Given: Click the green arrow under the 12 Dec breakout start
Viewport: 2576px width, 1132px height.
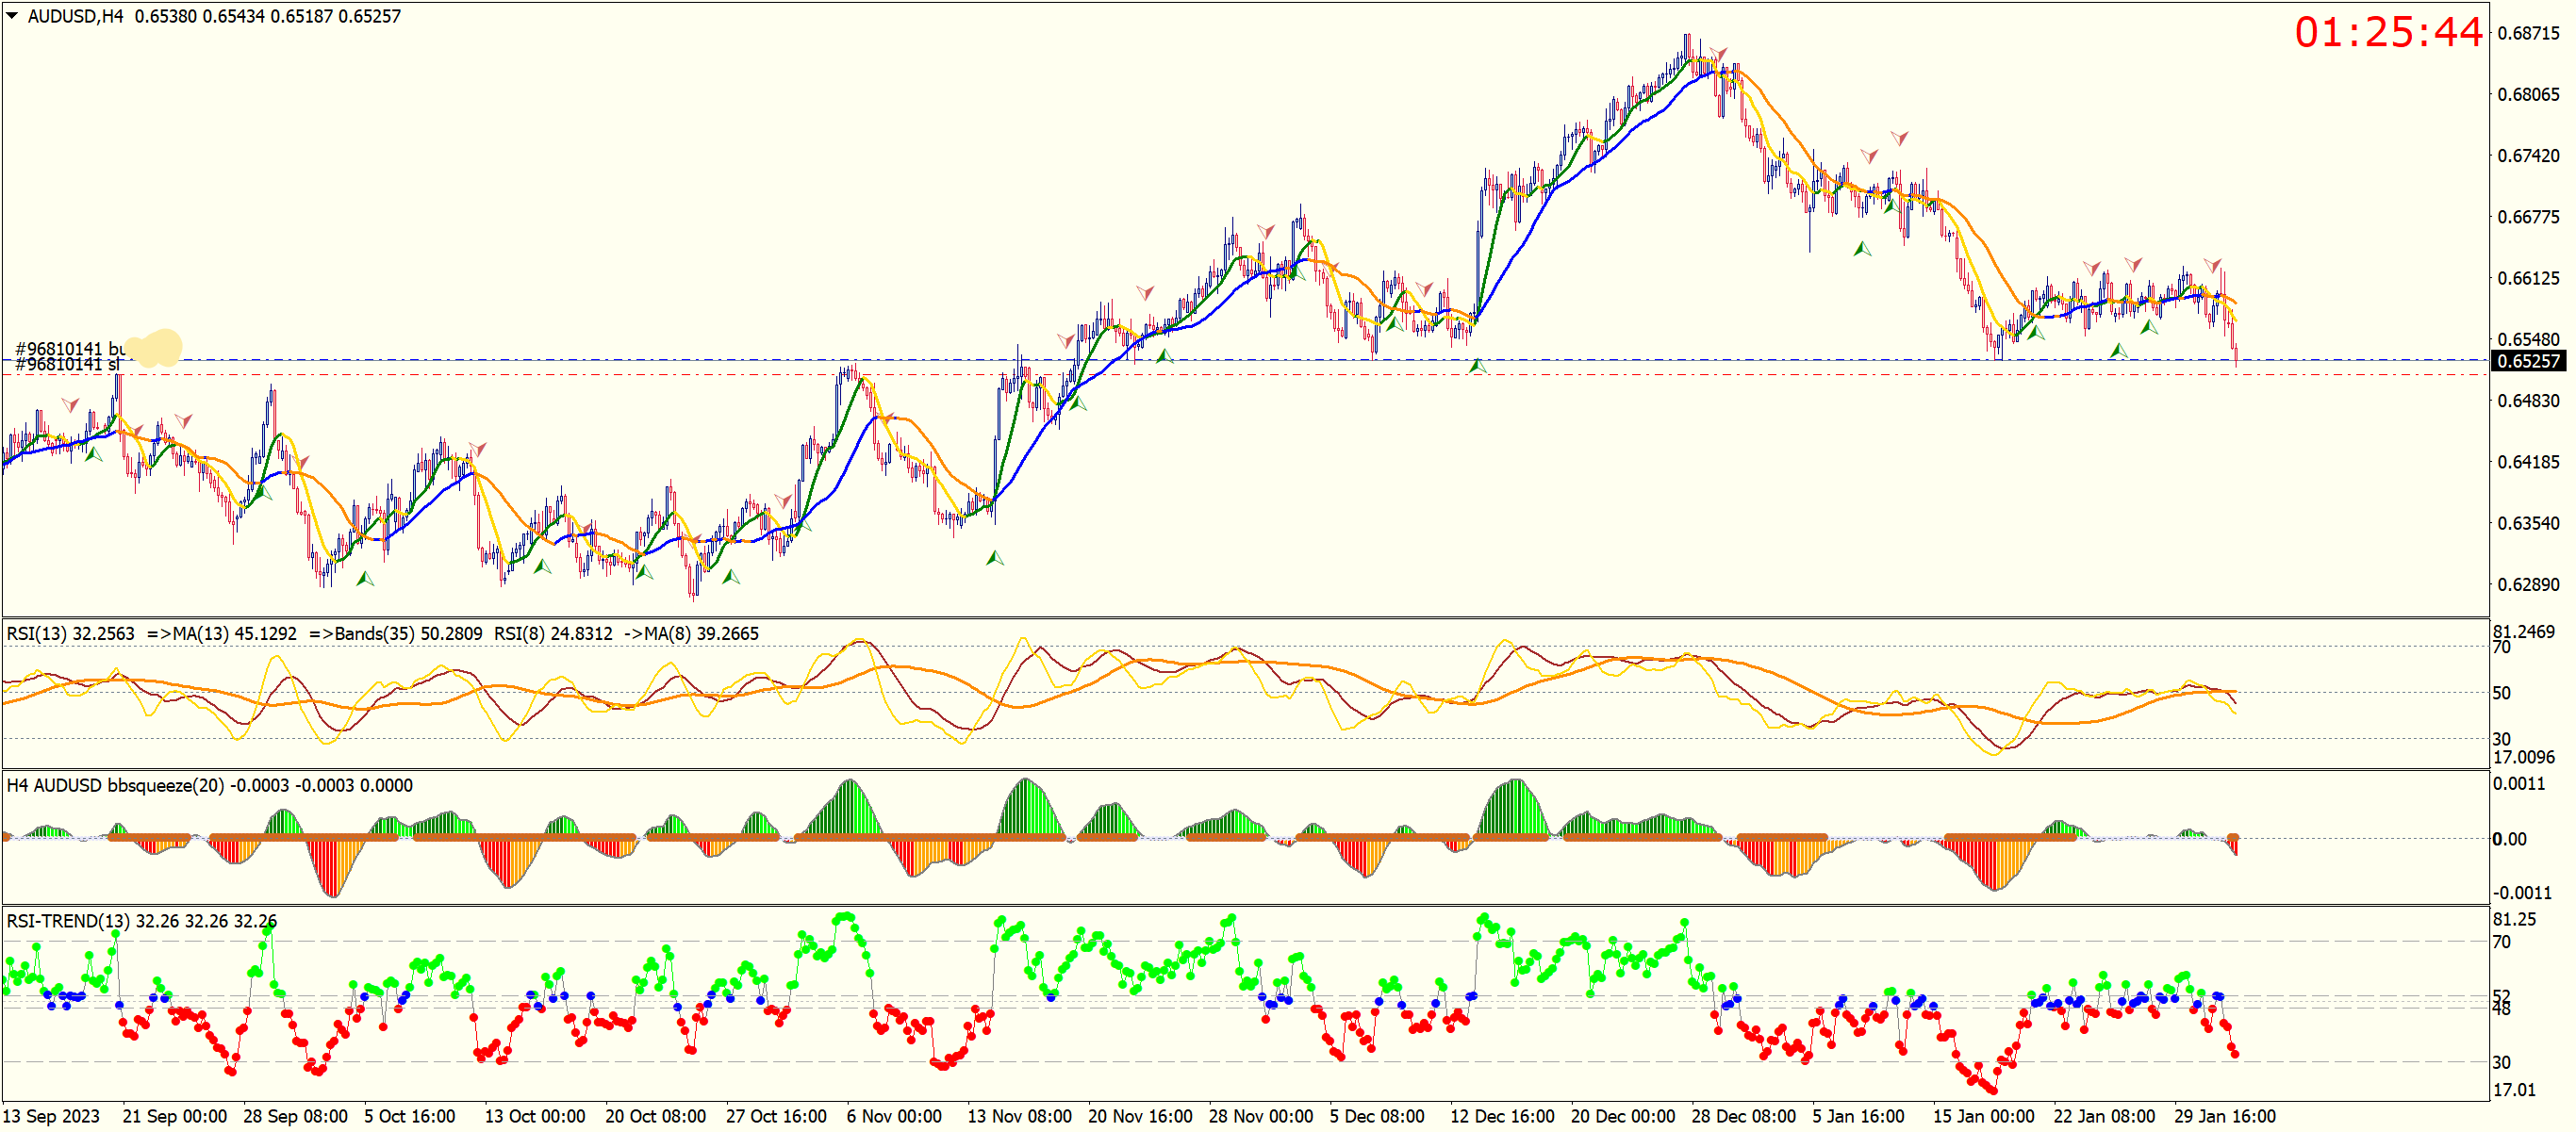Looking at the screenshot, I should pos(1477,367).
